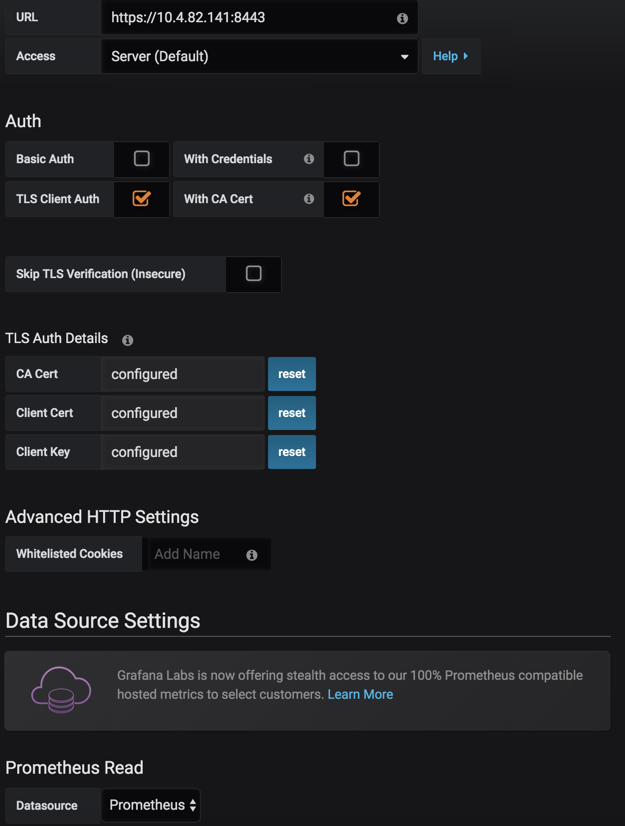Open the Learn More link

pos(360,694)
